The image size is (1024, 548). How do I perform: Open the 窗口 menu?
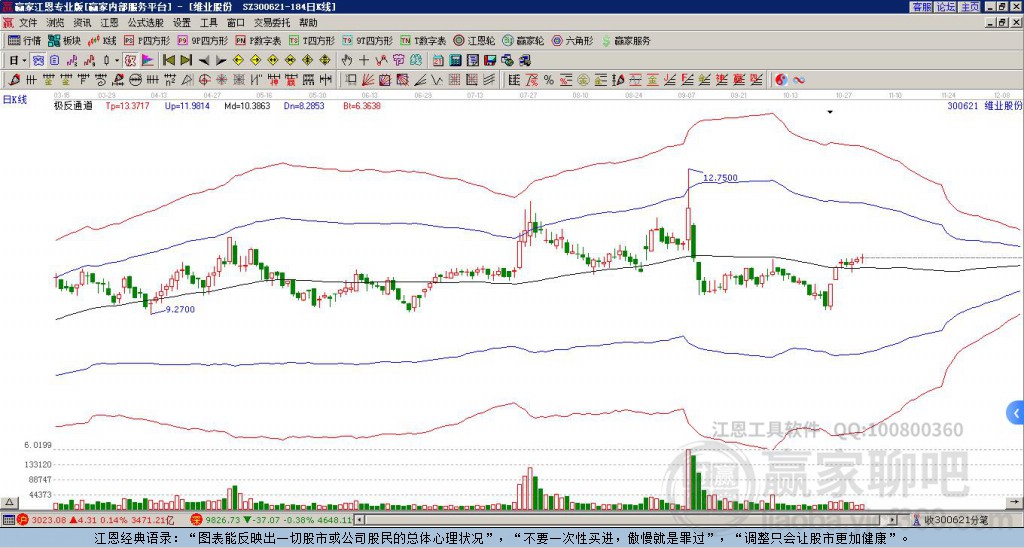(x=236, y=23)
